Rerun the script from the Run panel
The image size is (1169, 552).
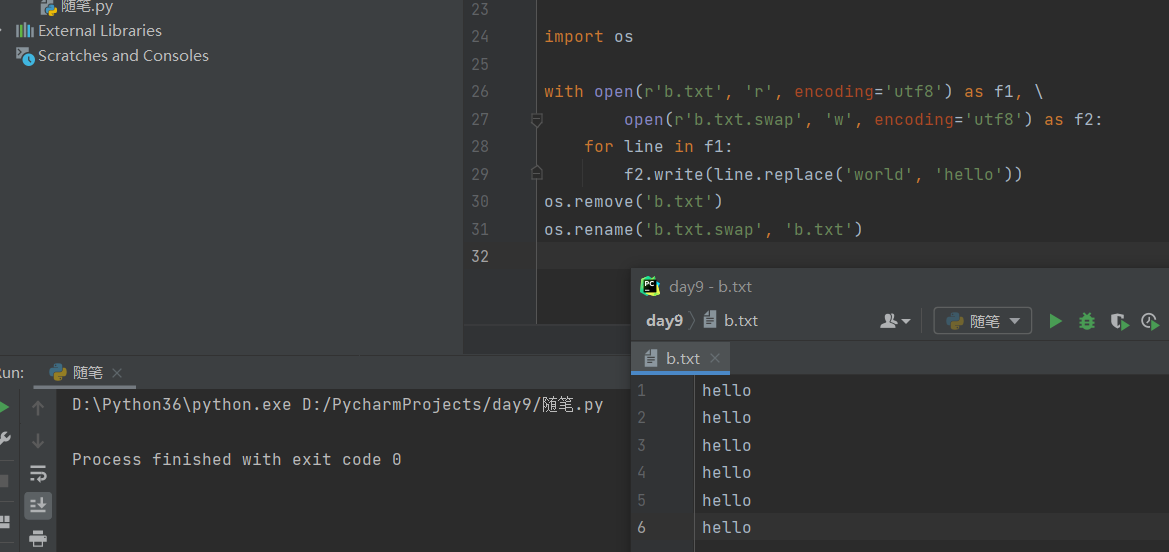(4, 407)
